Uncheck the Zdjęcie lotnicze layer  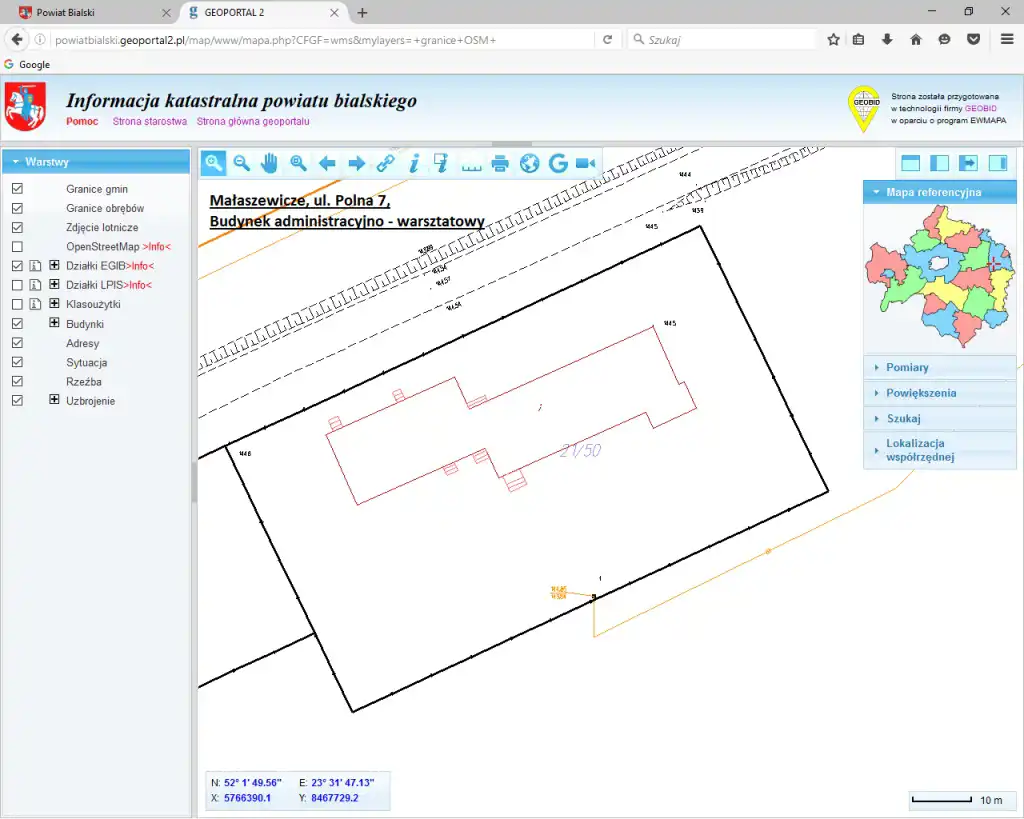pos(17,228)
